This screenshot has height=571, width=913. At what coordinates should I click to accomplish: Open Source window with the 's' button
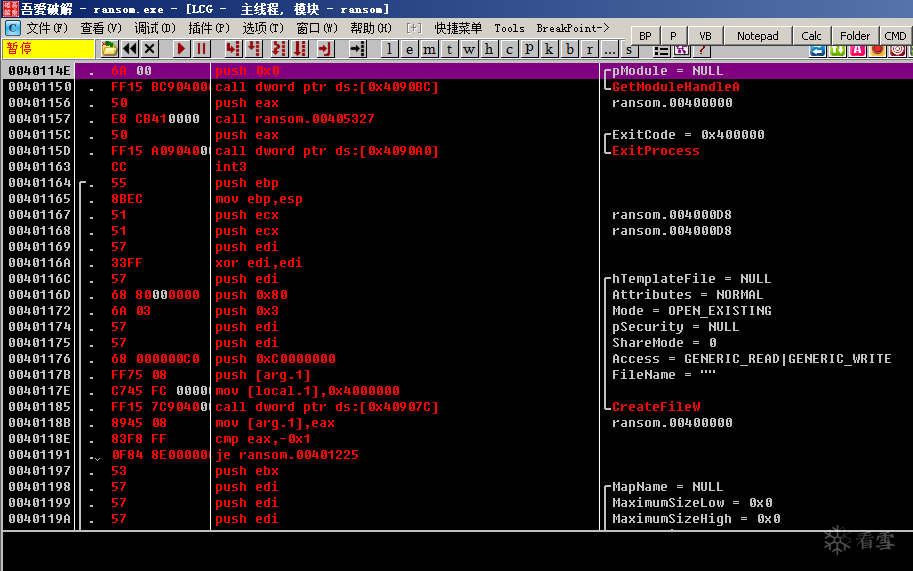629,49
